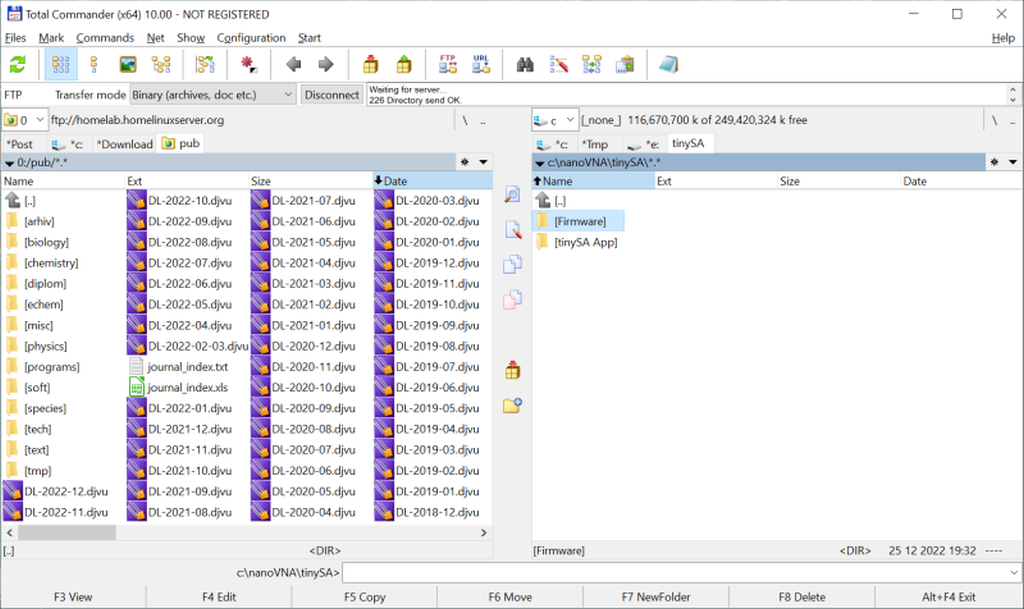Sort the left panel by the Date column
Screen dimensions: 1024x609
(432, 181)
